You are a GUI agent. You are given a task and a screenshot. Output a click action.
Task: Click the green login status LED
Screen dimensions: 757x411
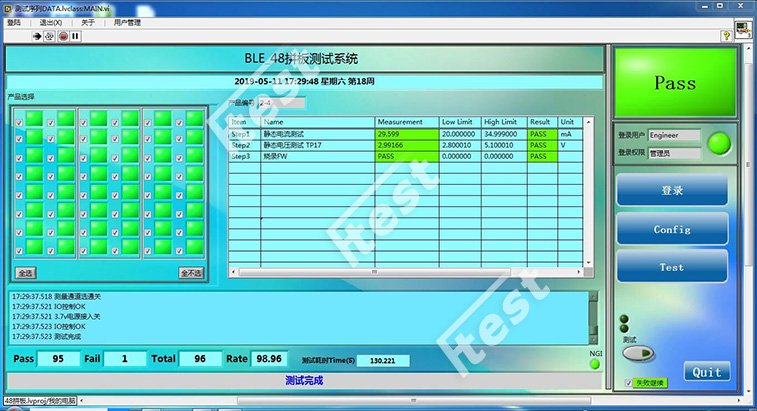(x=718, y=144)
